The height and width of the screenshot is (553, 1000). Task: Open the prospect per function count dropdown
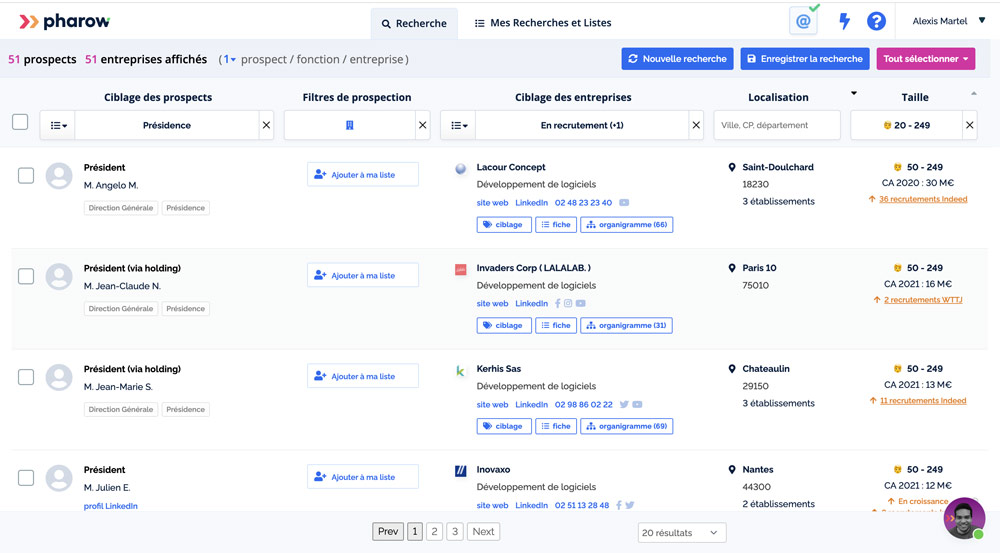coord(229,59)
